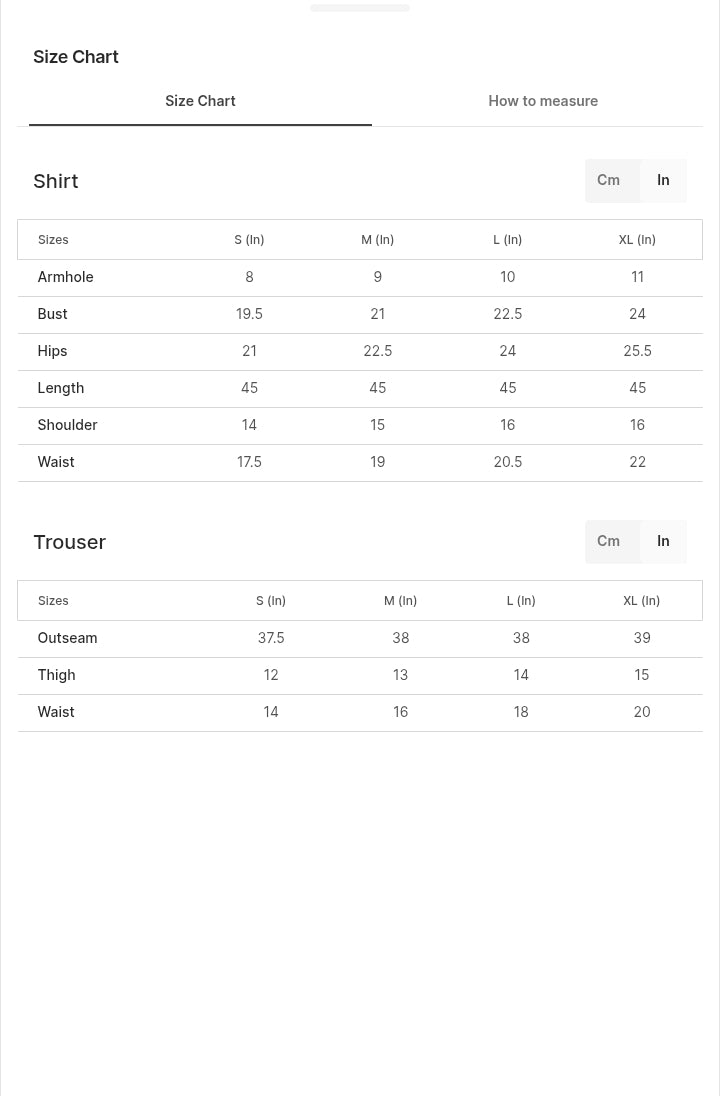The height and width of the screenshot is (1096, 720).
Task: Click the Shirt XL (In) column header
Action: click(x=637, y=240)
